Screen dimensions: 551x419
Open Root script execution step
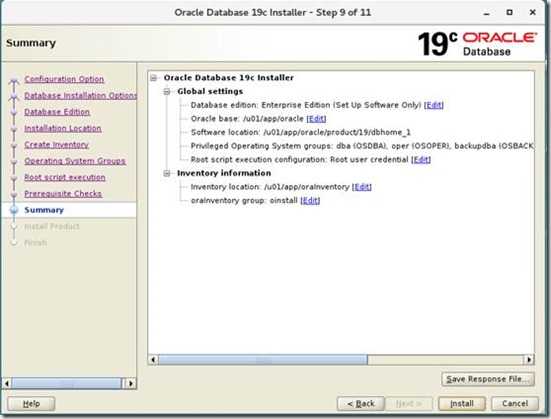pyautogui.click(x=65, y=177)
